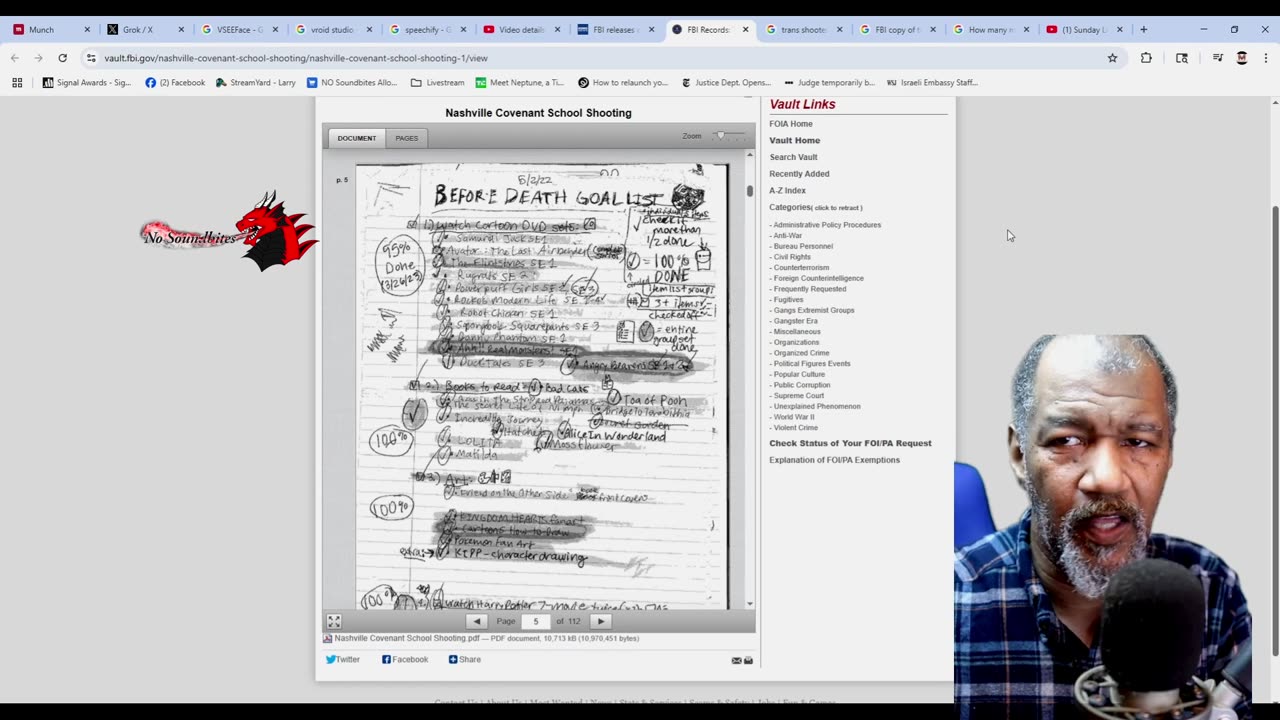Image resolution: width=1280 pixels, height=720 pixels.
Task: Email this page with envelope icon
Action: (737, 660)
